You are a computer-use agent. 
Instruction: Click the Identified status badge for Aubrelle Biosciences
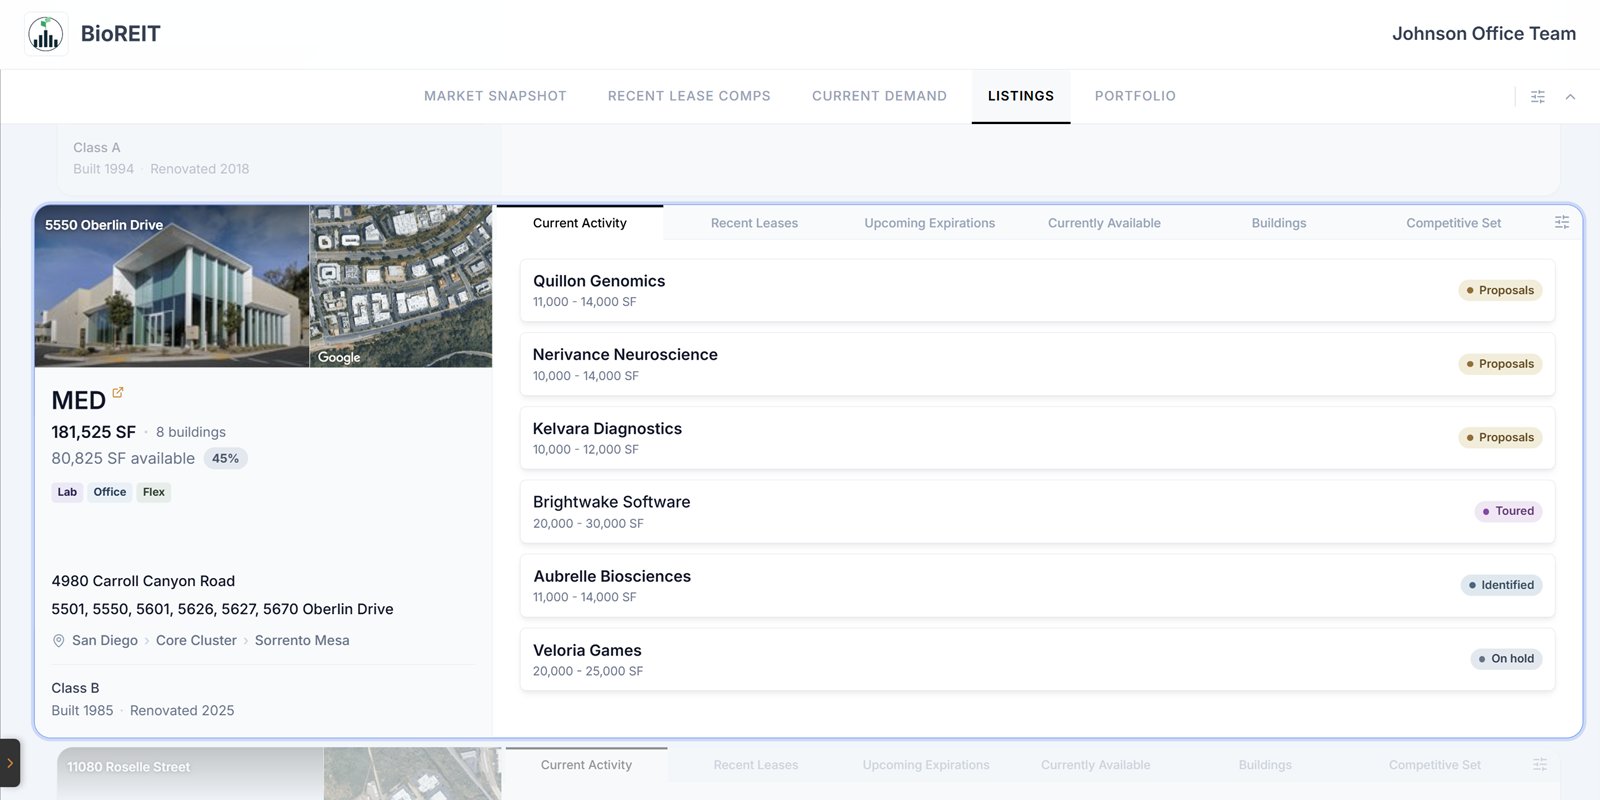(1501, 585)
